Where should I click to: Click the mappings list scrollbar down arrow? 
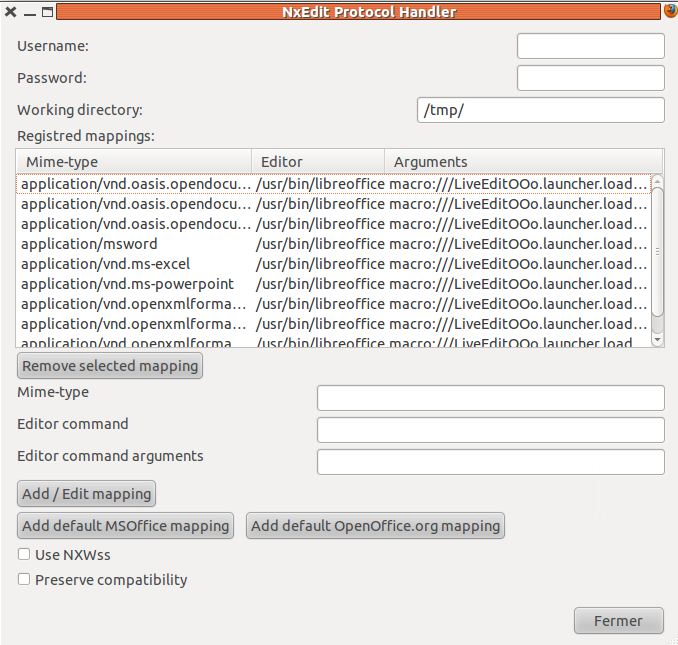[x=657, y=340]
